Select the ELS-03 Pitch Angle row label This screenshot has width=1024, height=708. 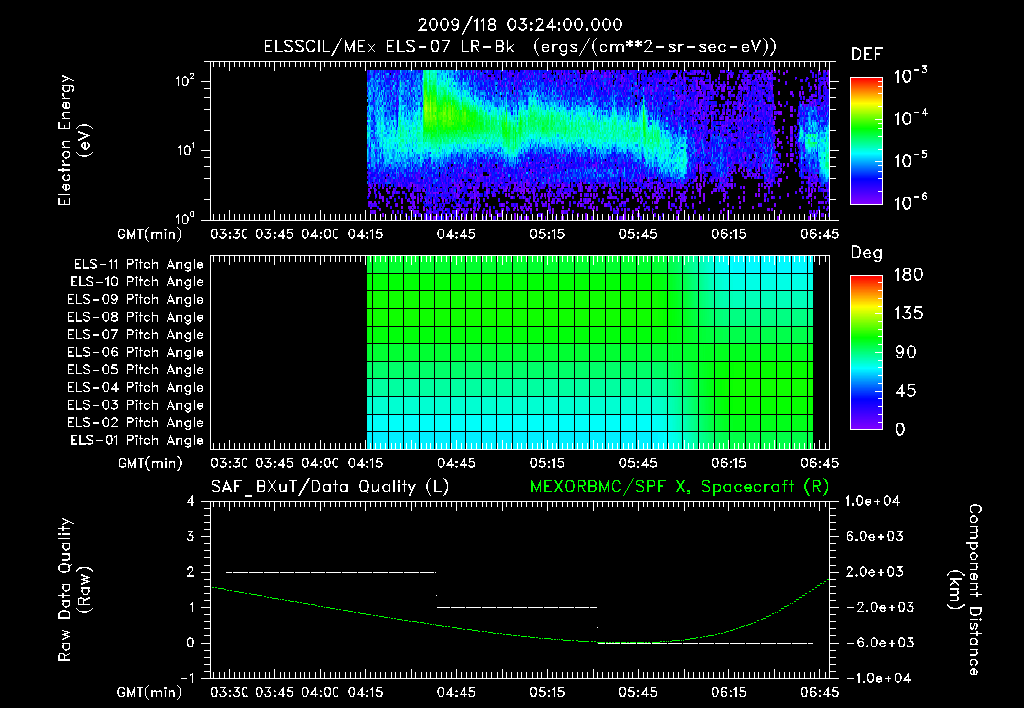[136, 406]
